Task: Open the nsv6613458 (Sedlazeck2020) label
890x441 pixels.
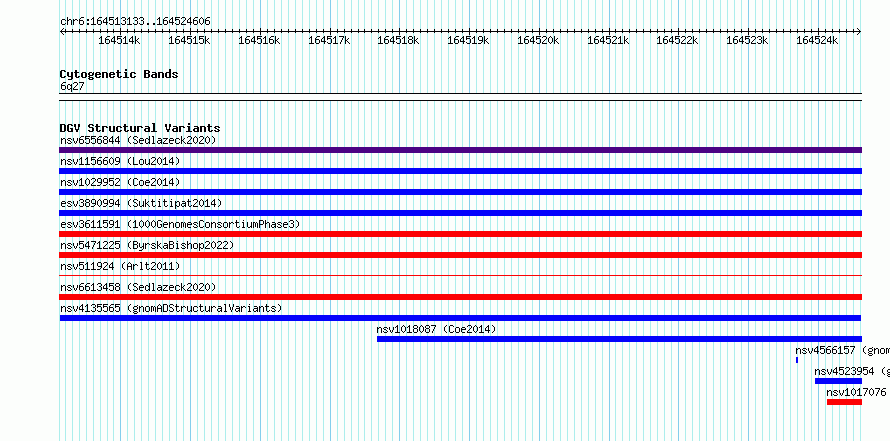Action: tap(138, 287)
